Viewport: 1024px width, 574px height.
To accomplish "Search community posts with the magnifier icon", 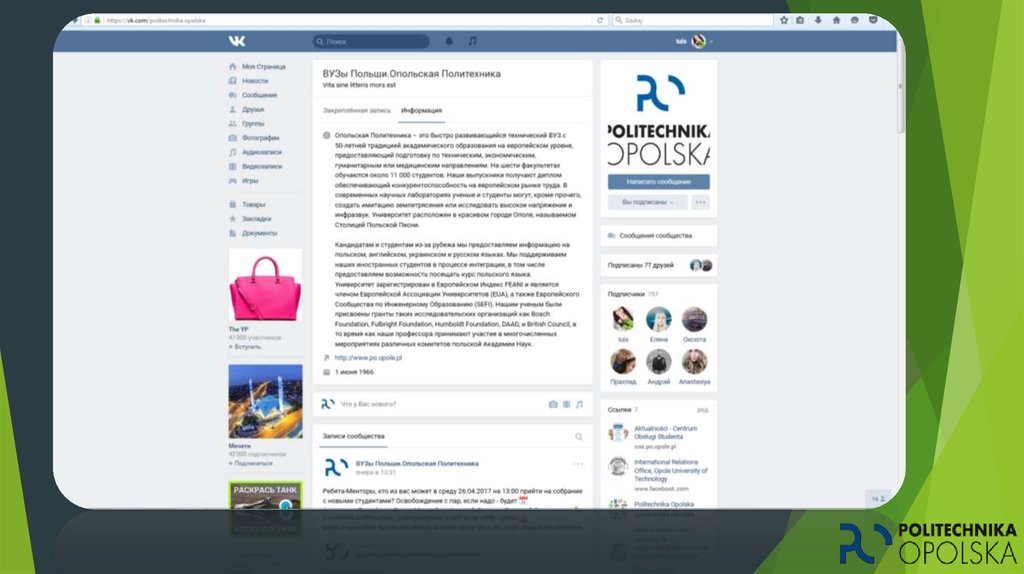I will 578,437.
